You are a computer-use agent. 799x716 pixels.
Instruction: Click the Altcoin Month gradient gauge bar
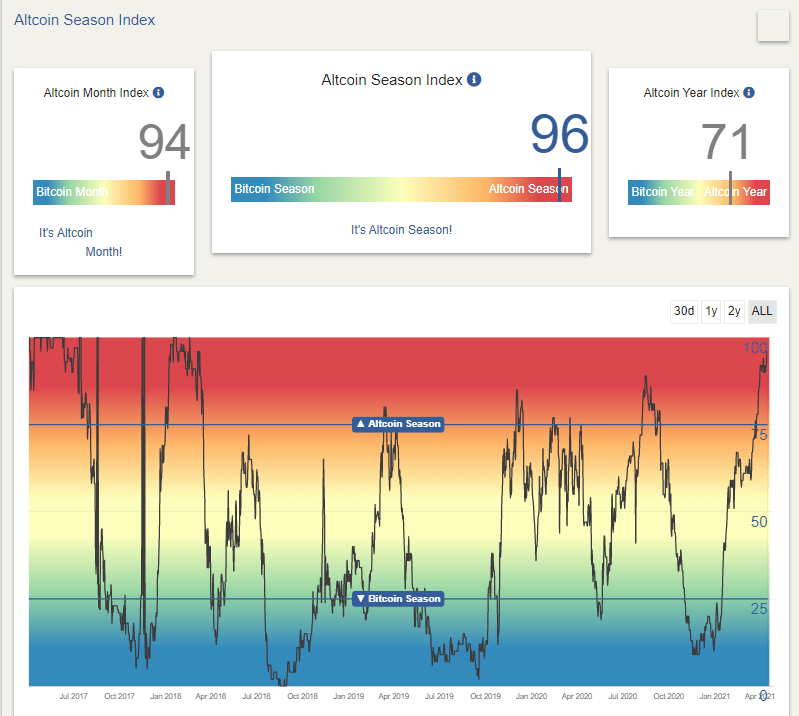(104, 192)
